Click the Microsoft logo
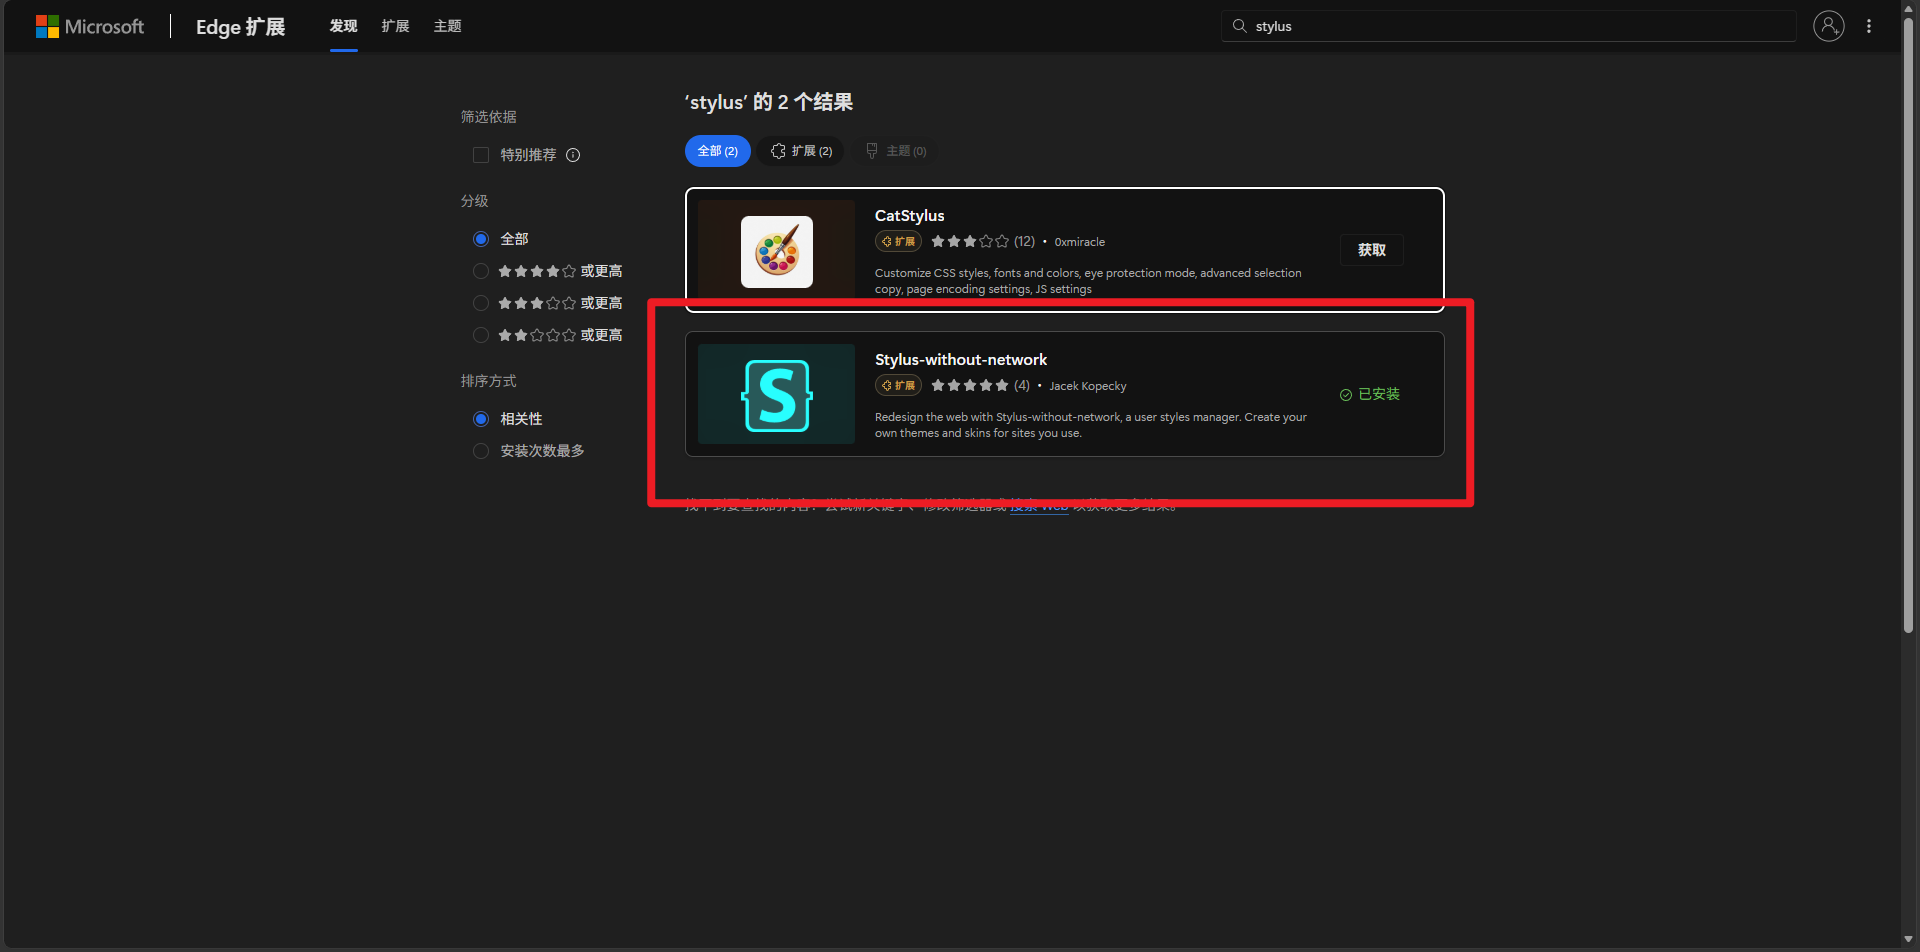Screen dimensions: 1920x952 click(x=90, y=26)
